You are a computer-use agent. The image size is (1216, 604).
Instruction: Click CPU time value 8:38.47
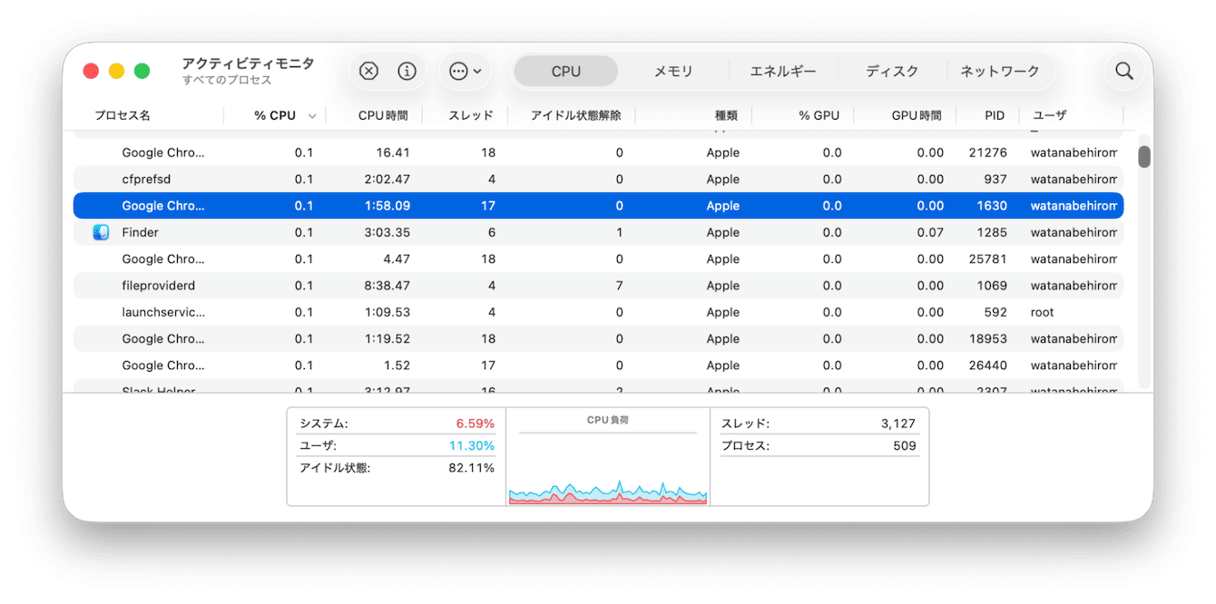[x=388, y=285]
